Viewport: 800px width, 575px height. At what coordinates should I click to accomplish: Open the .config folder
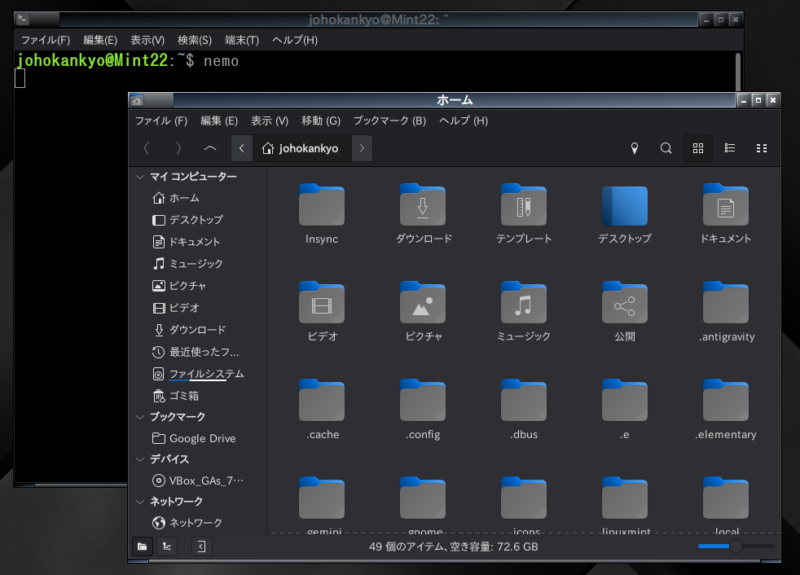(x=423, y=402)
